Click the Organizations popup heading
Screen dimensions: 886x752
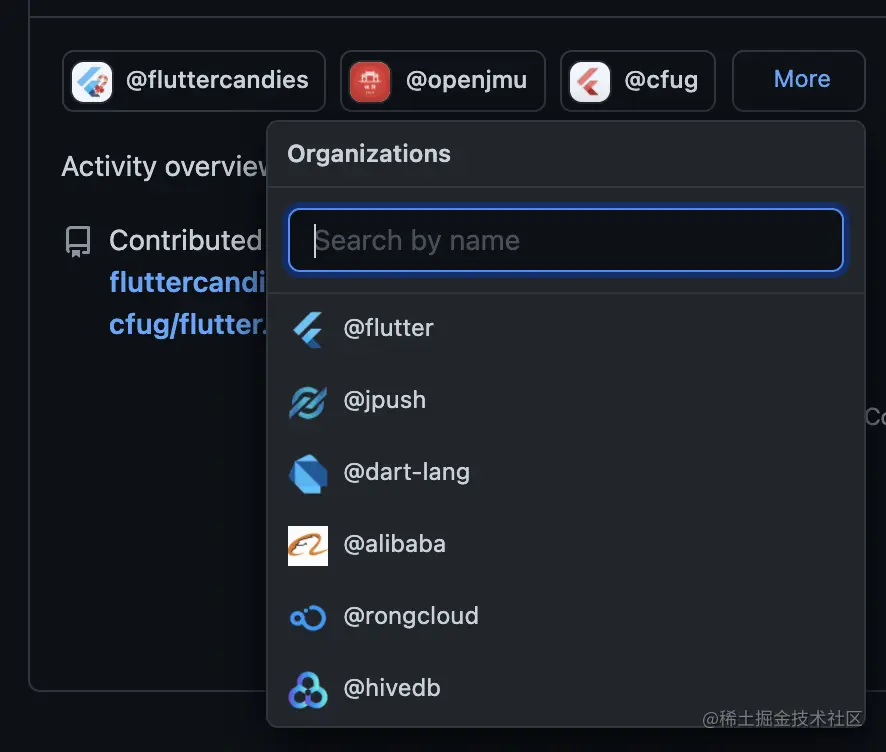coord(369,154)
